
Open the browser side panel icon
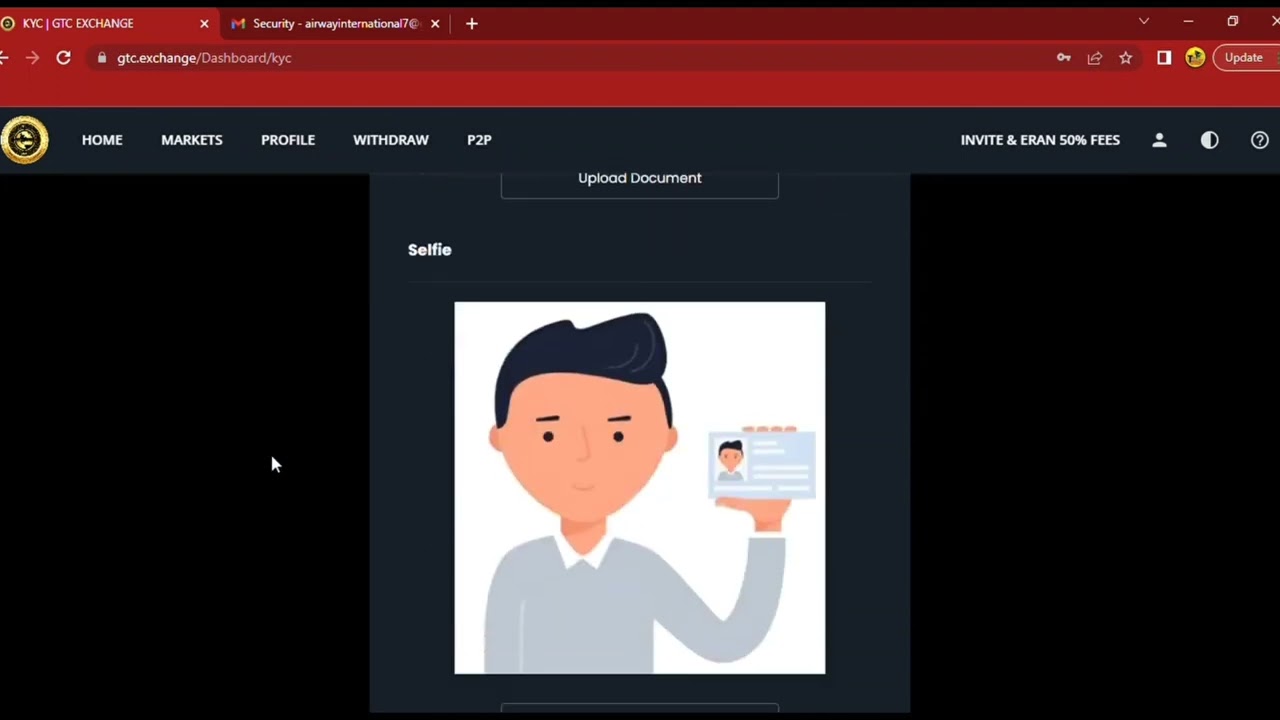[1164, 58]
